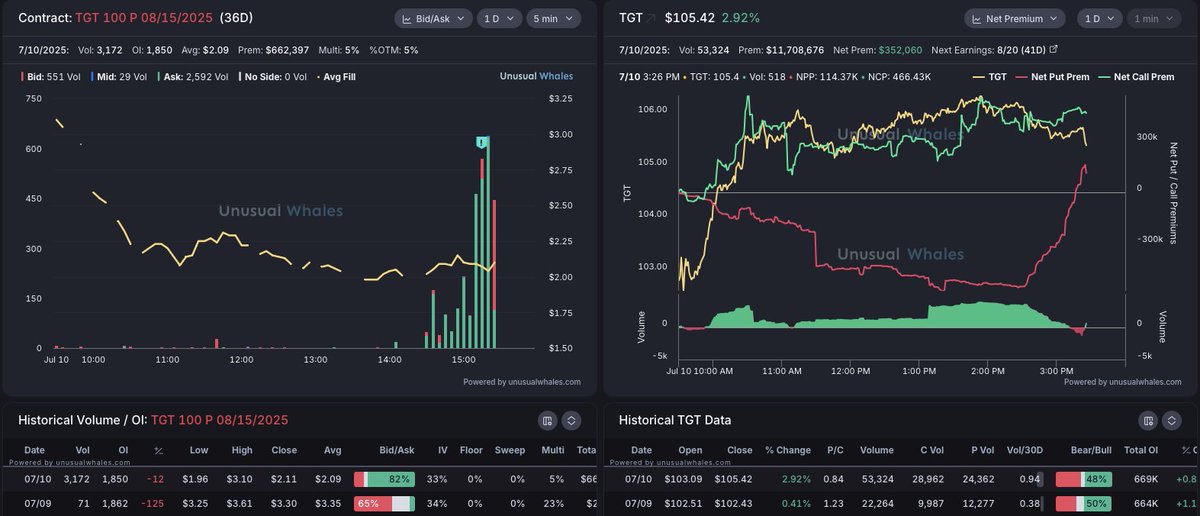Screen dimensions: 1200x516
Task: Toggle the No Side volume legend series
Action: click(x=271, y=76)
